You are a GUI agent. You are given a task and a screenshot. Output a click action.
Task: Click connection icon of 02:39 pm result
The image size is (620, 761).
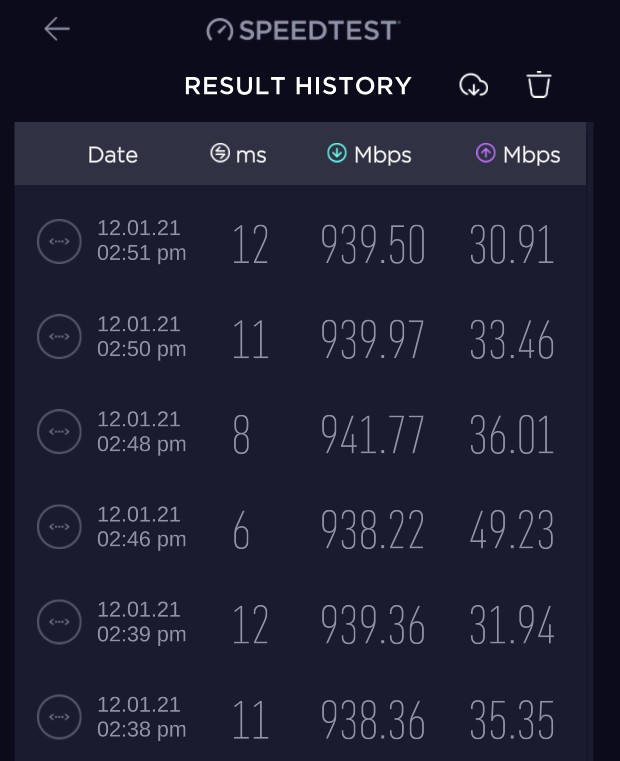tap(59, 622)
